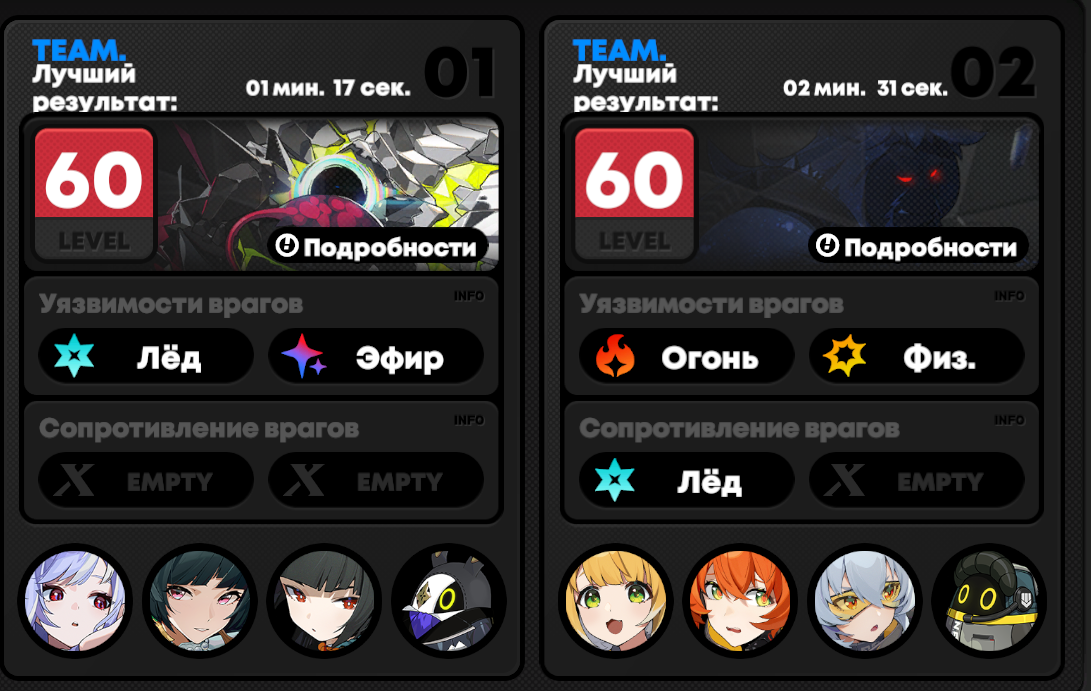Click the purple-haired character avatar in Team 01

pyautogui.click(x=75, y=601)
